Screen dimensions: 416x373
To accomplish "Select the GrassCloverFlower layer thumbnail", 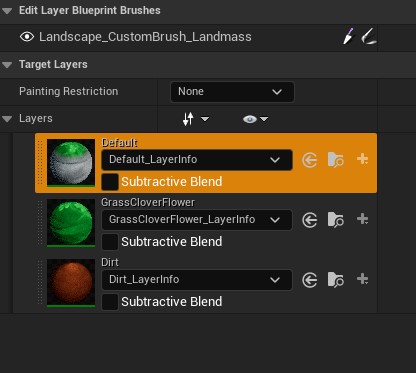I will [x=71, y=223].
